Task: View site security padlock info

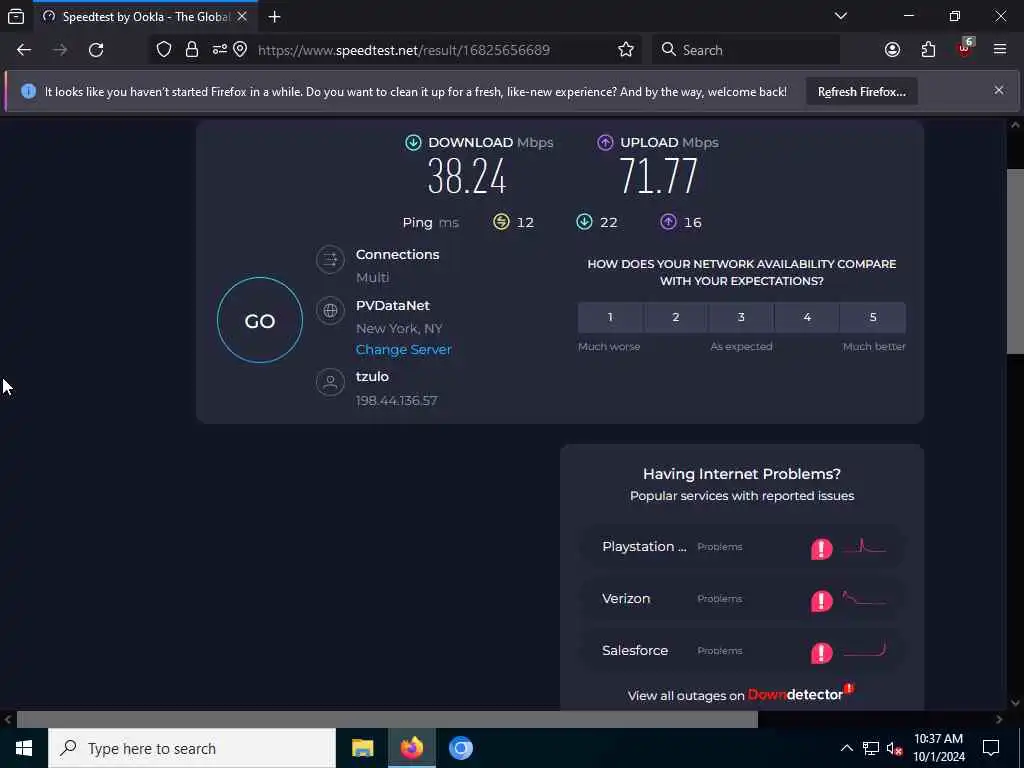Action: coord(191,50)
